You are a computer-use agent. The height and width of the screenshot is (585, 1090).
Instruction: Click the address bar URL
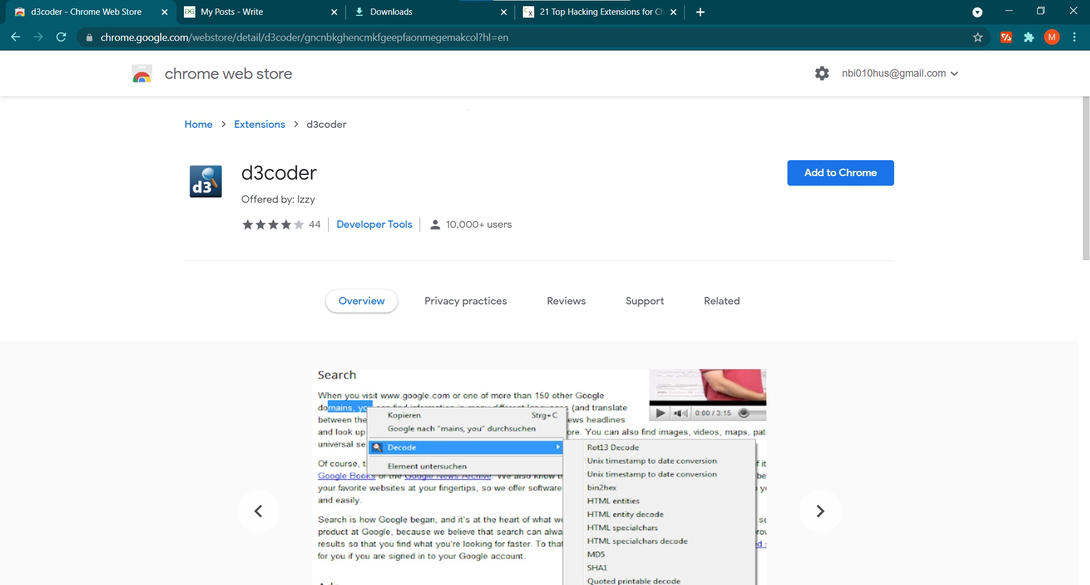pos(304,38)
